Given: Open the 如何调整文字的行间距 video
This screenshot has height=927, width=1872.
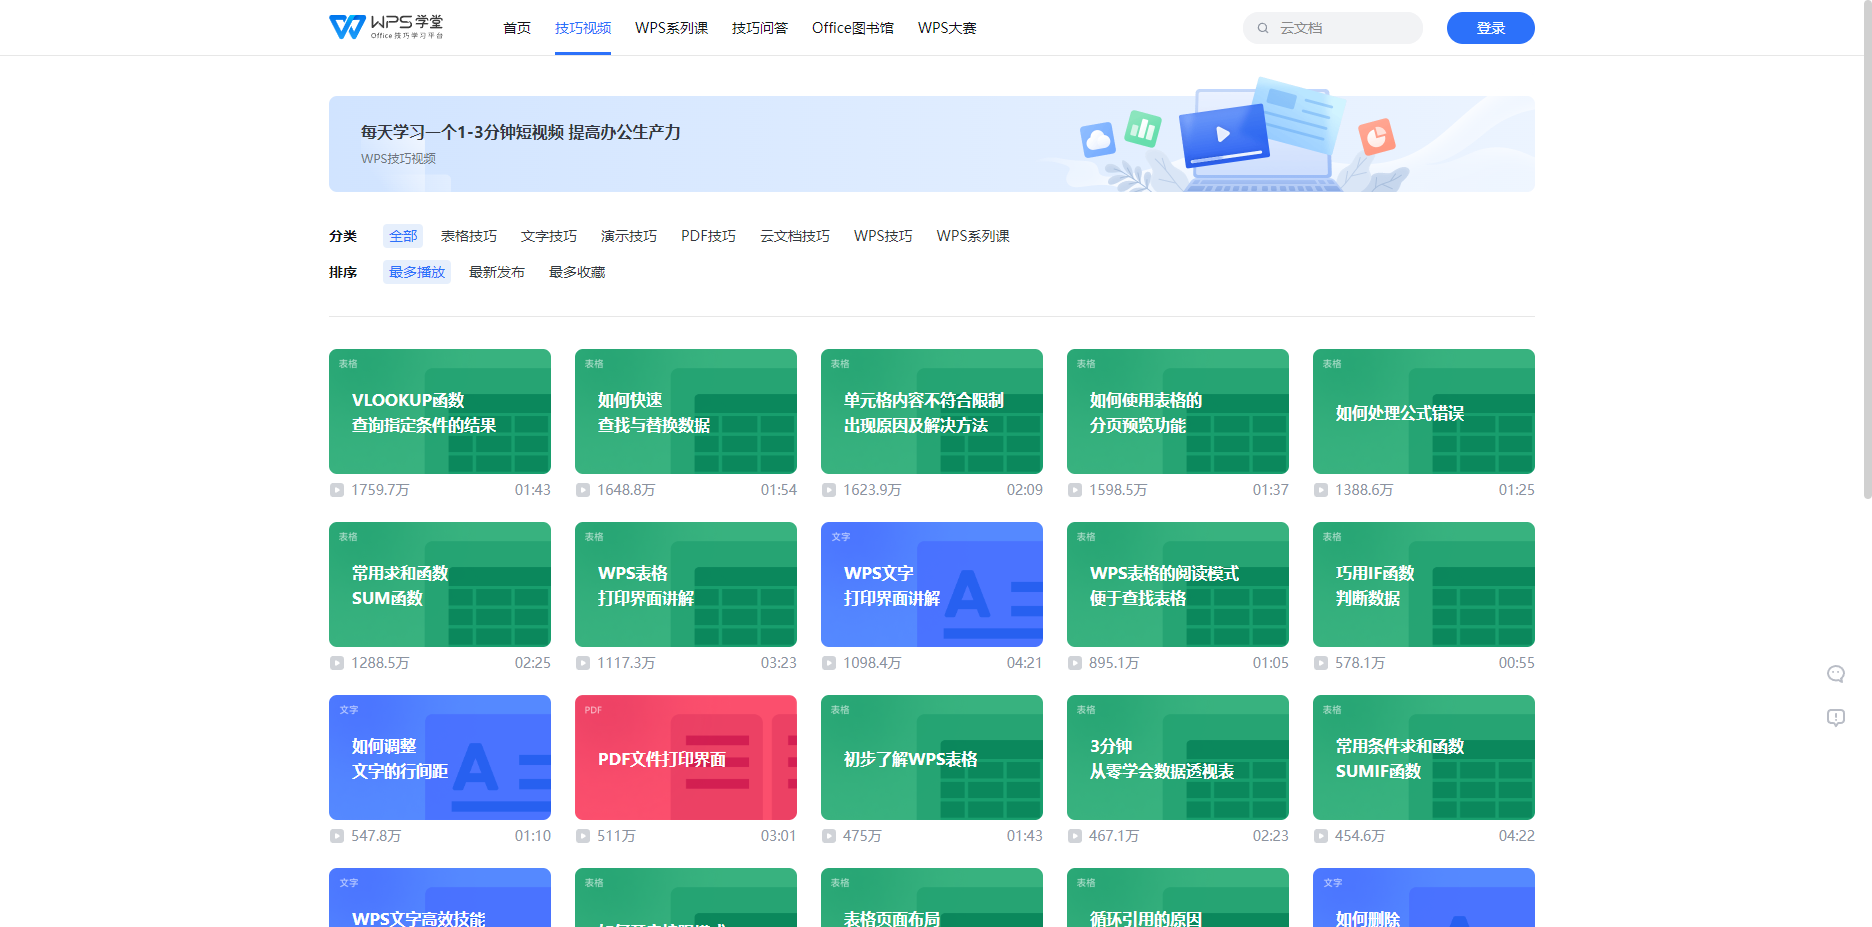Looking at the screenshot, I should coord(440,757).
